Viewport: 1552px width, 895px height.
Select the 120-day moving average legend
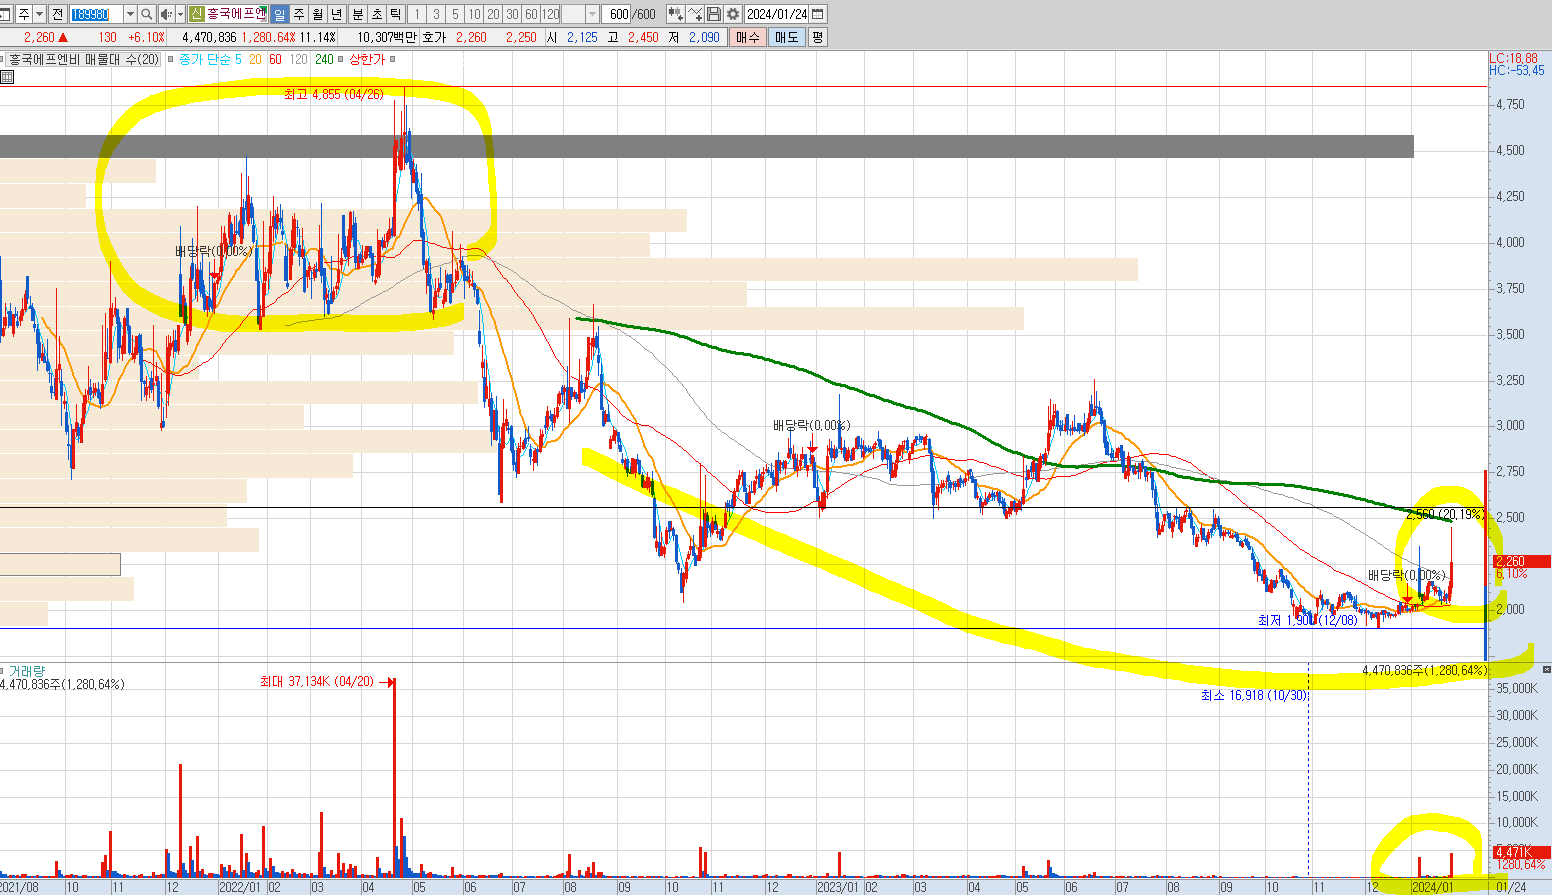(x=299, y=59)
